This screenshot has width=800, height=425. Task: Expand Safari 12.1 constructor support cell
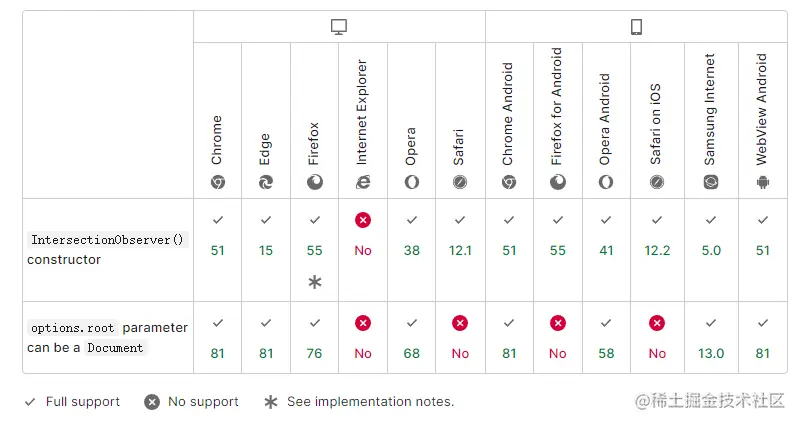point(460,250)
